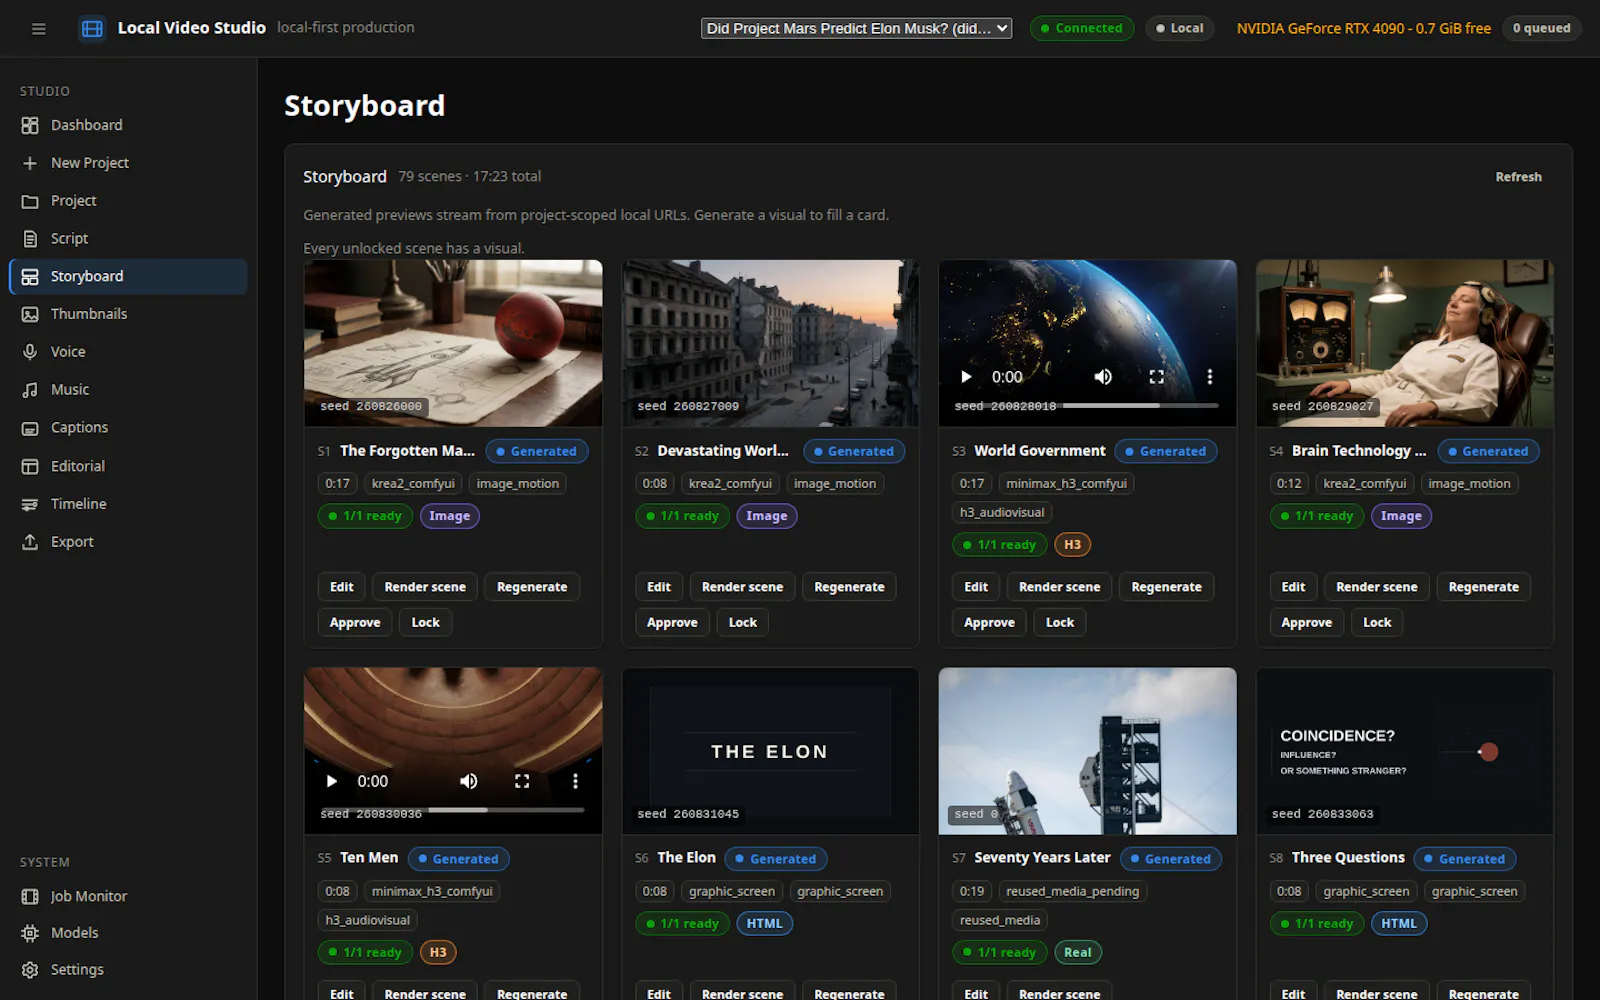1600x1000 pixels.
Task: Enter fullscreen on S5 Ten Men video
Action: pyautogui.click(x=522, y=781)
